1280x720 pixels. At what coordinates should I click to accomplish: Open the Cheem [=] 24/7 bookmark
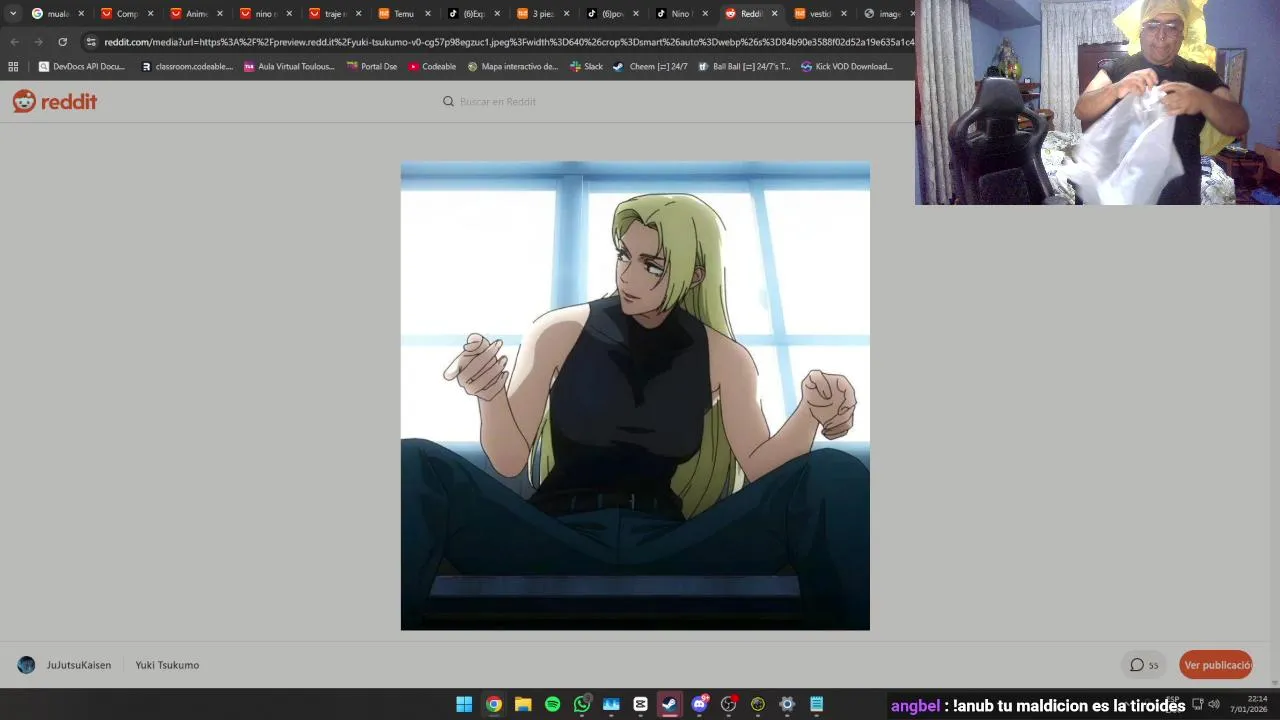(650, 67)
